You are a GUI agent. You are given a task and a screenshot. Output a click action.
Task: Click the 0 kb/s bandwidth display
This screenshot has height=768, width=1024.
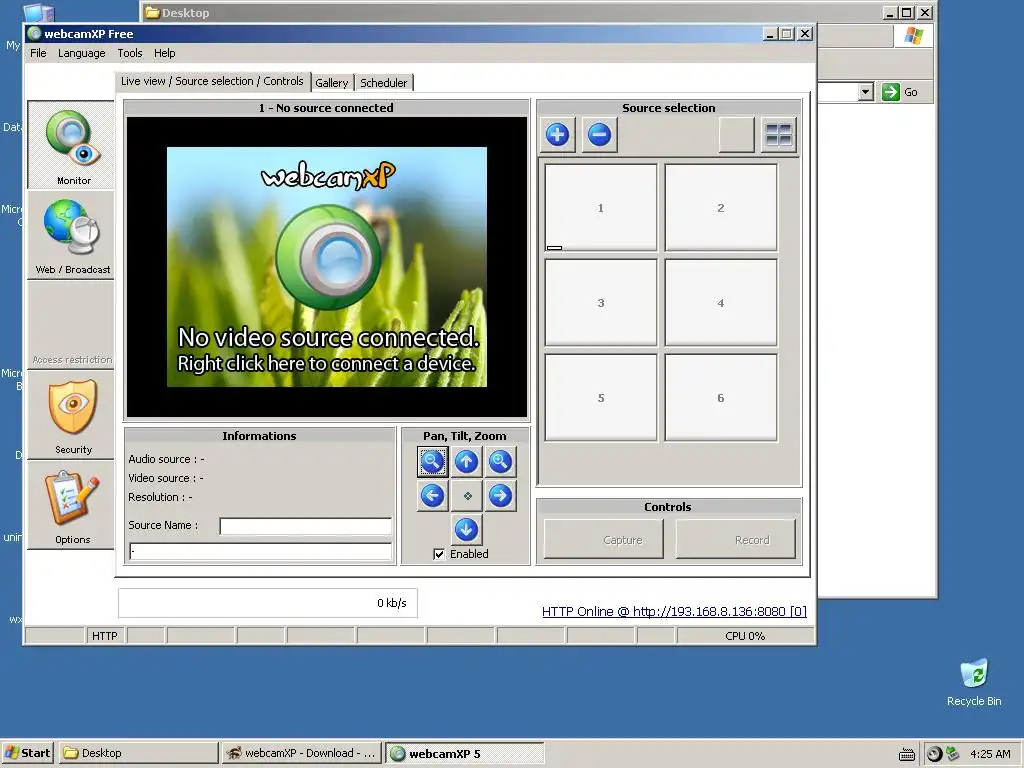point(268,603)
